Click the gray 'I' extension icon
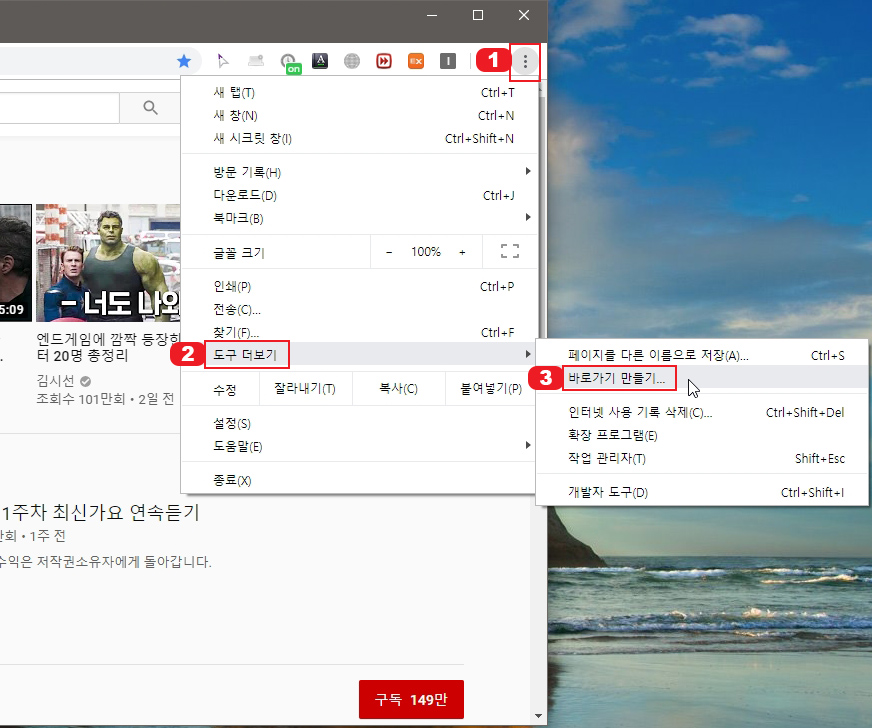 [447, 60]
